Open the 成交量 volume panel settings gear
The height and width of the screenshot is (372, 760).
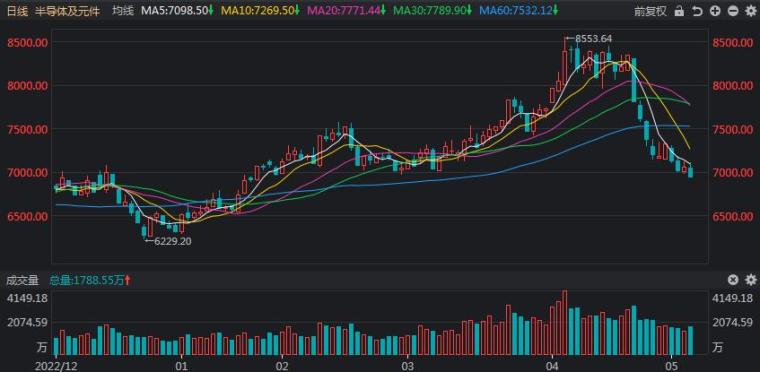(751, 280)
